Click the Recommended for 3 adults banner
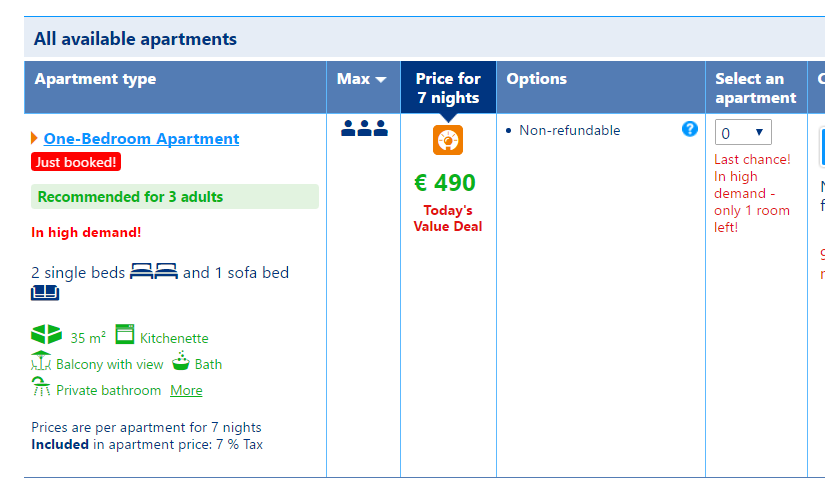The height and width of the screenshot is (493, 825). [x=175, y=197]
